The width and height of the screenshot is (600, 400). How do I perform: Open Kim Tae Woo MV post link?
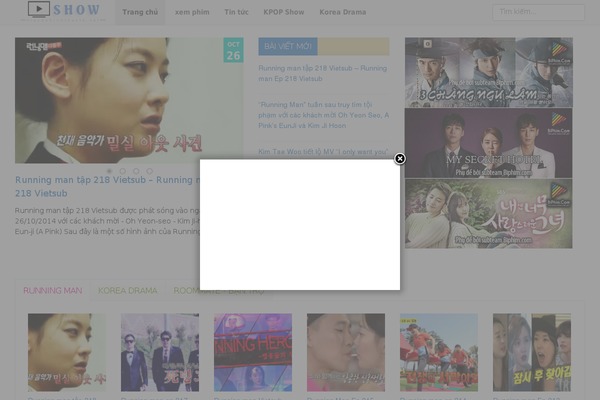click(x=323, y=152)
